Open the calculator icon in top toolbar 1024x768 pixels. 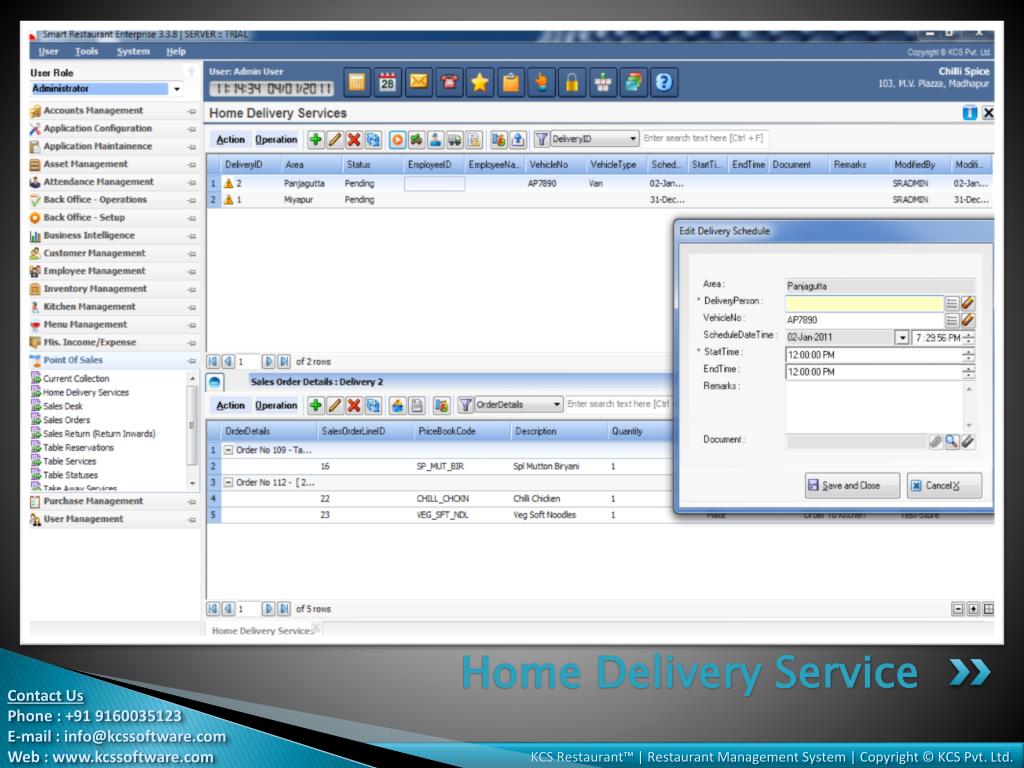click(357, 82)
